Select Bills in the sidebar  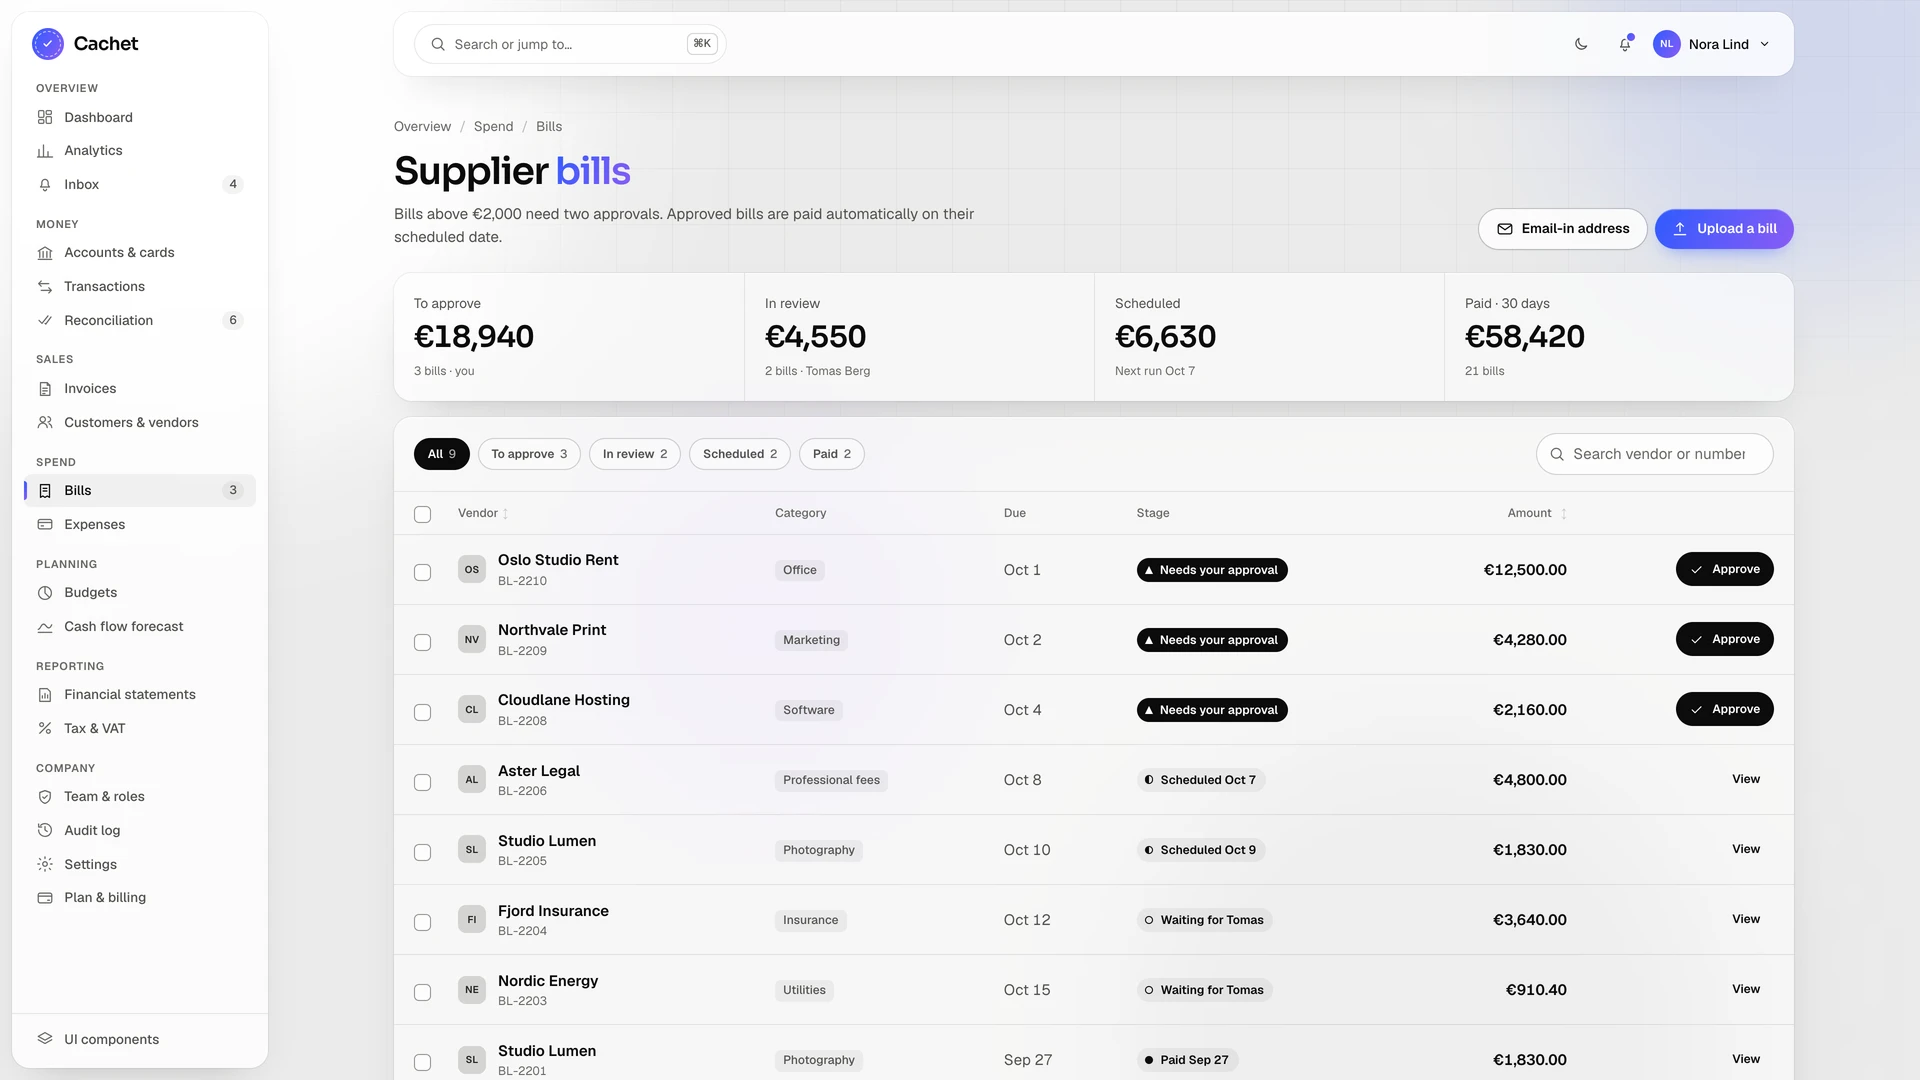tap(140, 491)
